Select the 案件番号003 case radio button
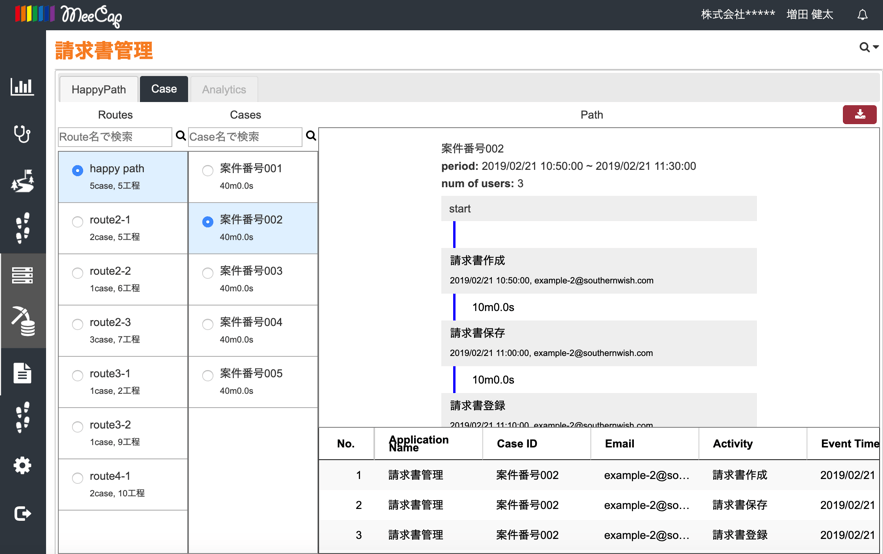The width and height of the screenshot is (883, 554). coord(208,273)
